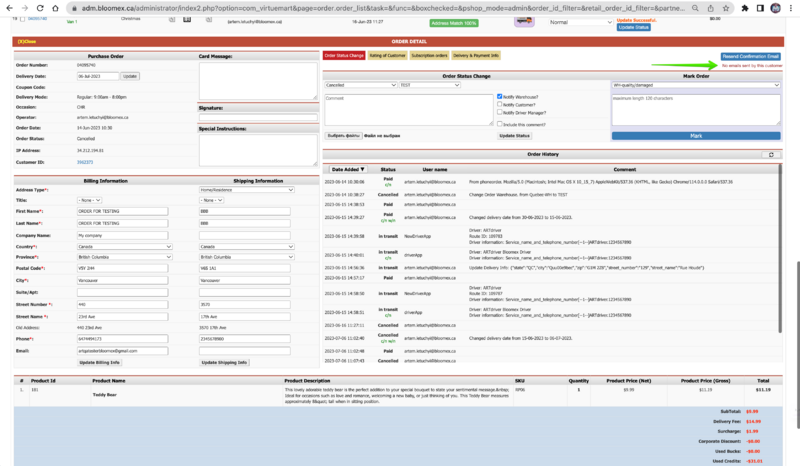Viewport: 800px width, 466px height.
Task: Click the Update Status button below the checkboxes
Action: pos(514,136)
